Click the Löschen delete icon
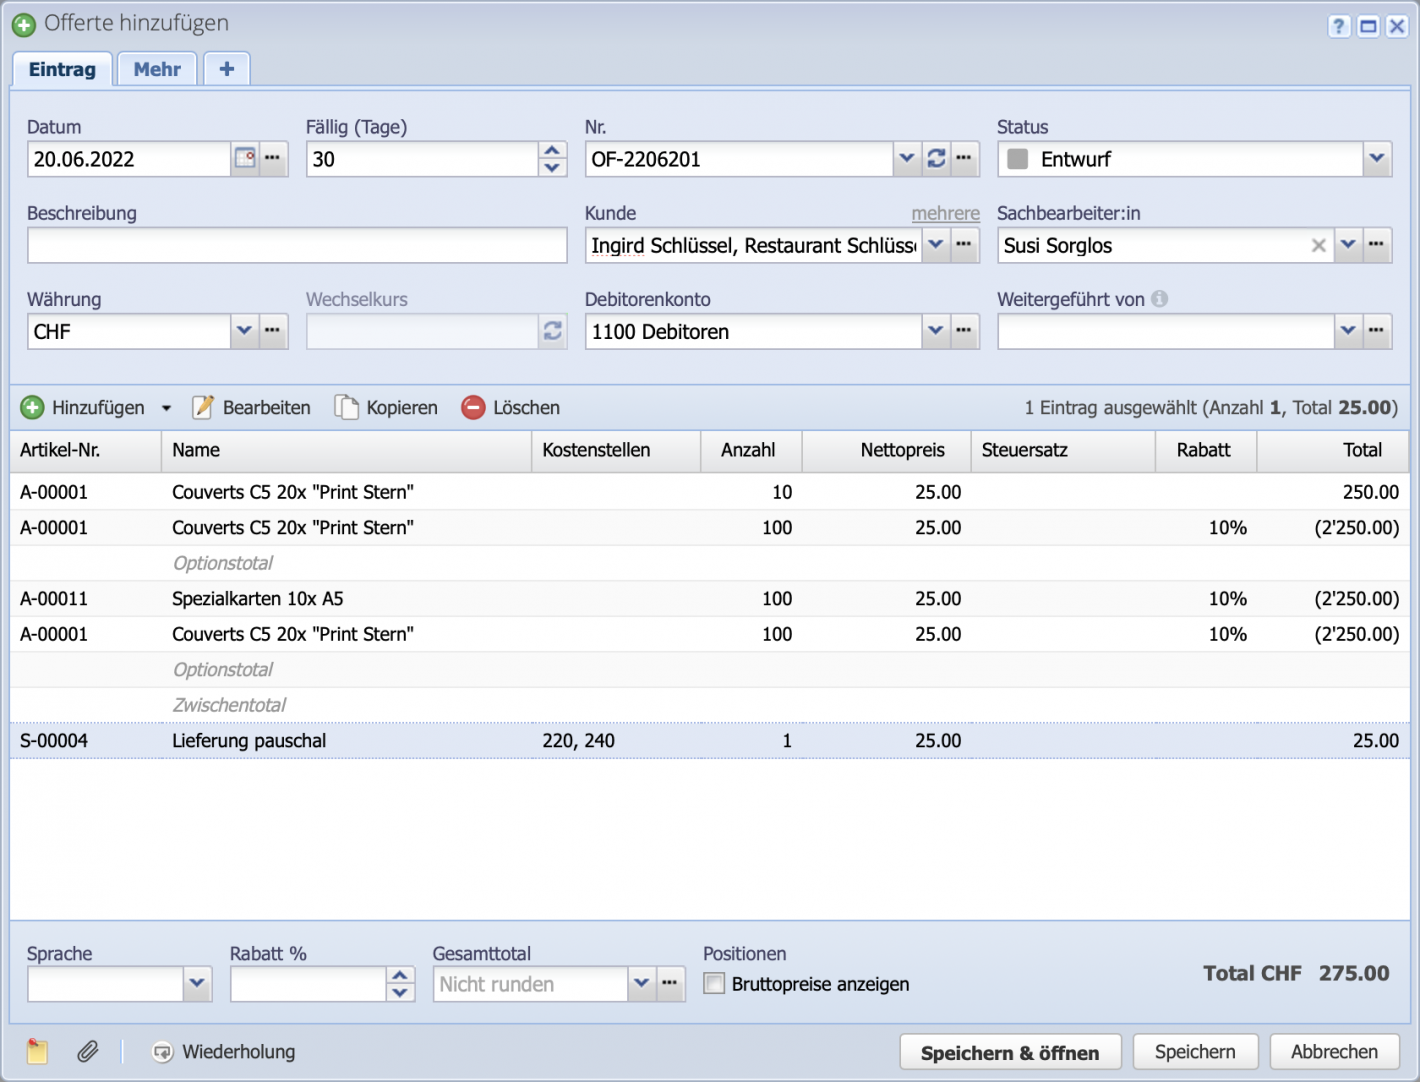This screenshot has height=1082, width=1420. (471, 407)
